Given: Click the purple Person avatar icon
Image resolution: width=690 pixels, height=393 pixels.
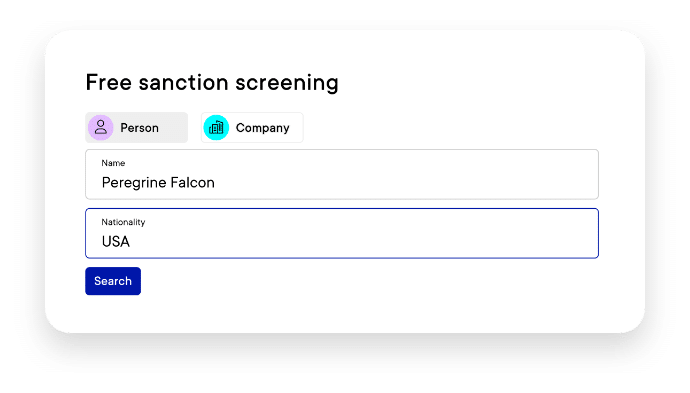Looking at the screenshot, I should (x=101, y=128).
